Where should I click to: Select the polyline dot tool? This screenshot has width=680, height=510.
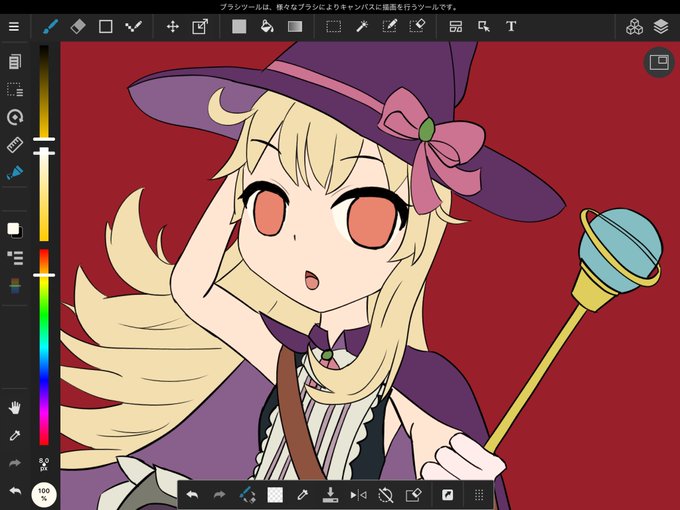click(x=133, y=26)
